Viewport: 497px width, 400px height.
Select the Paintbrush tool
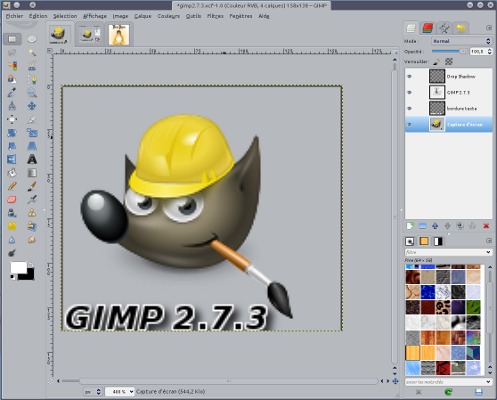tap(32, 186)
